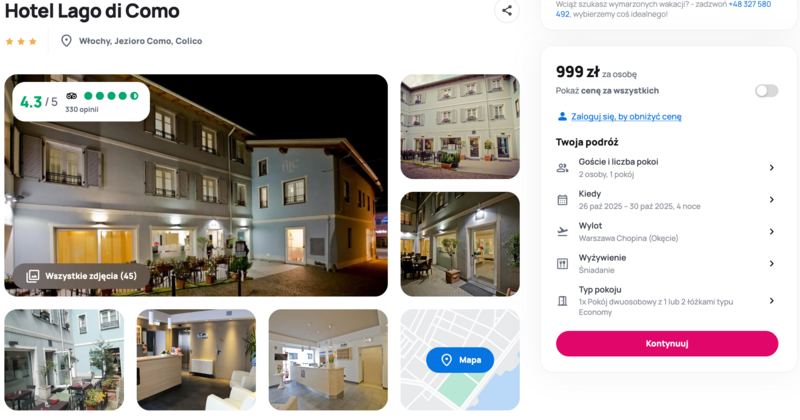Expand the Typ pokoju chevron

[x=771, y=301]
